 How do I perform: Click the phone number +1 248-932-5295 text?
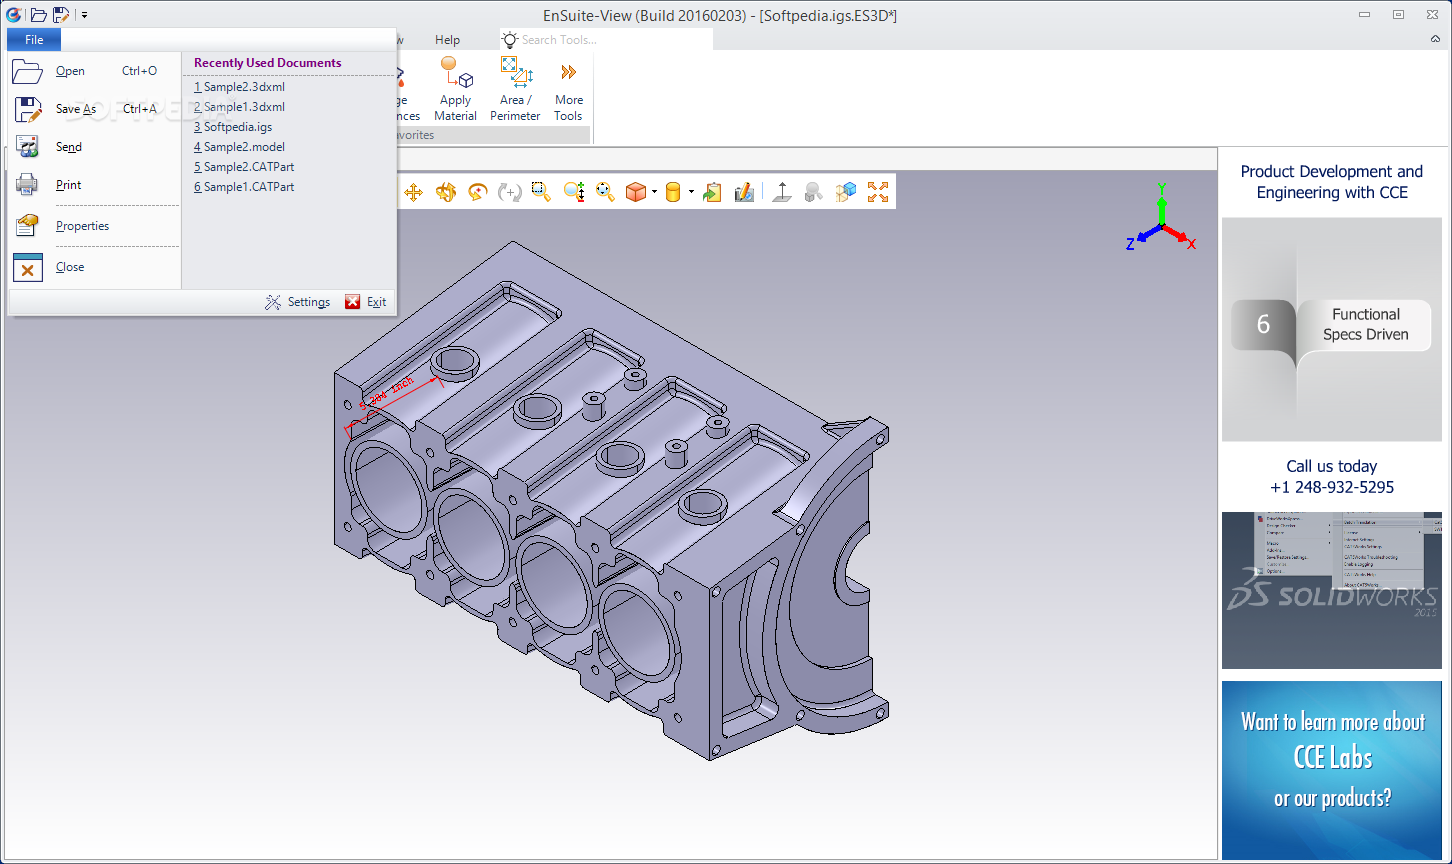[x=1331, y=488]
